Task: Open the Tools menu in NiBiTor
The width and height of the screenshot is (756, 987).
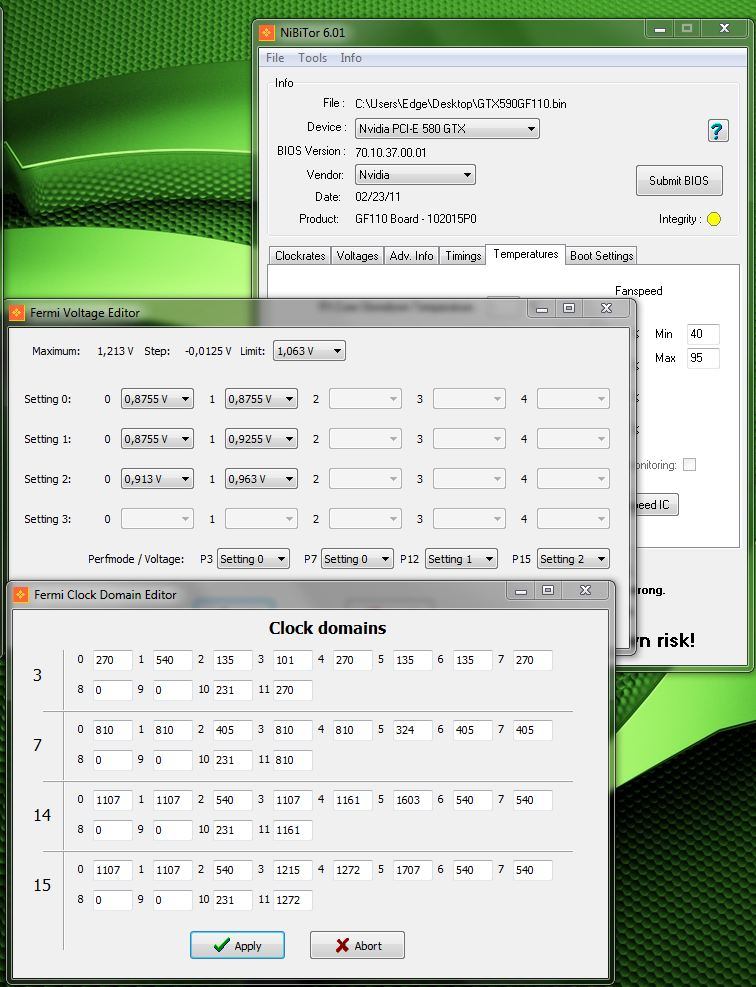Action: point(312,58)
